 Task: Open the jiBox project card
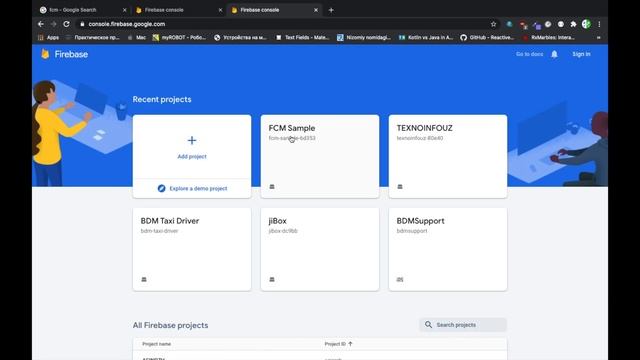pos(320,249)
